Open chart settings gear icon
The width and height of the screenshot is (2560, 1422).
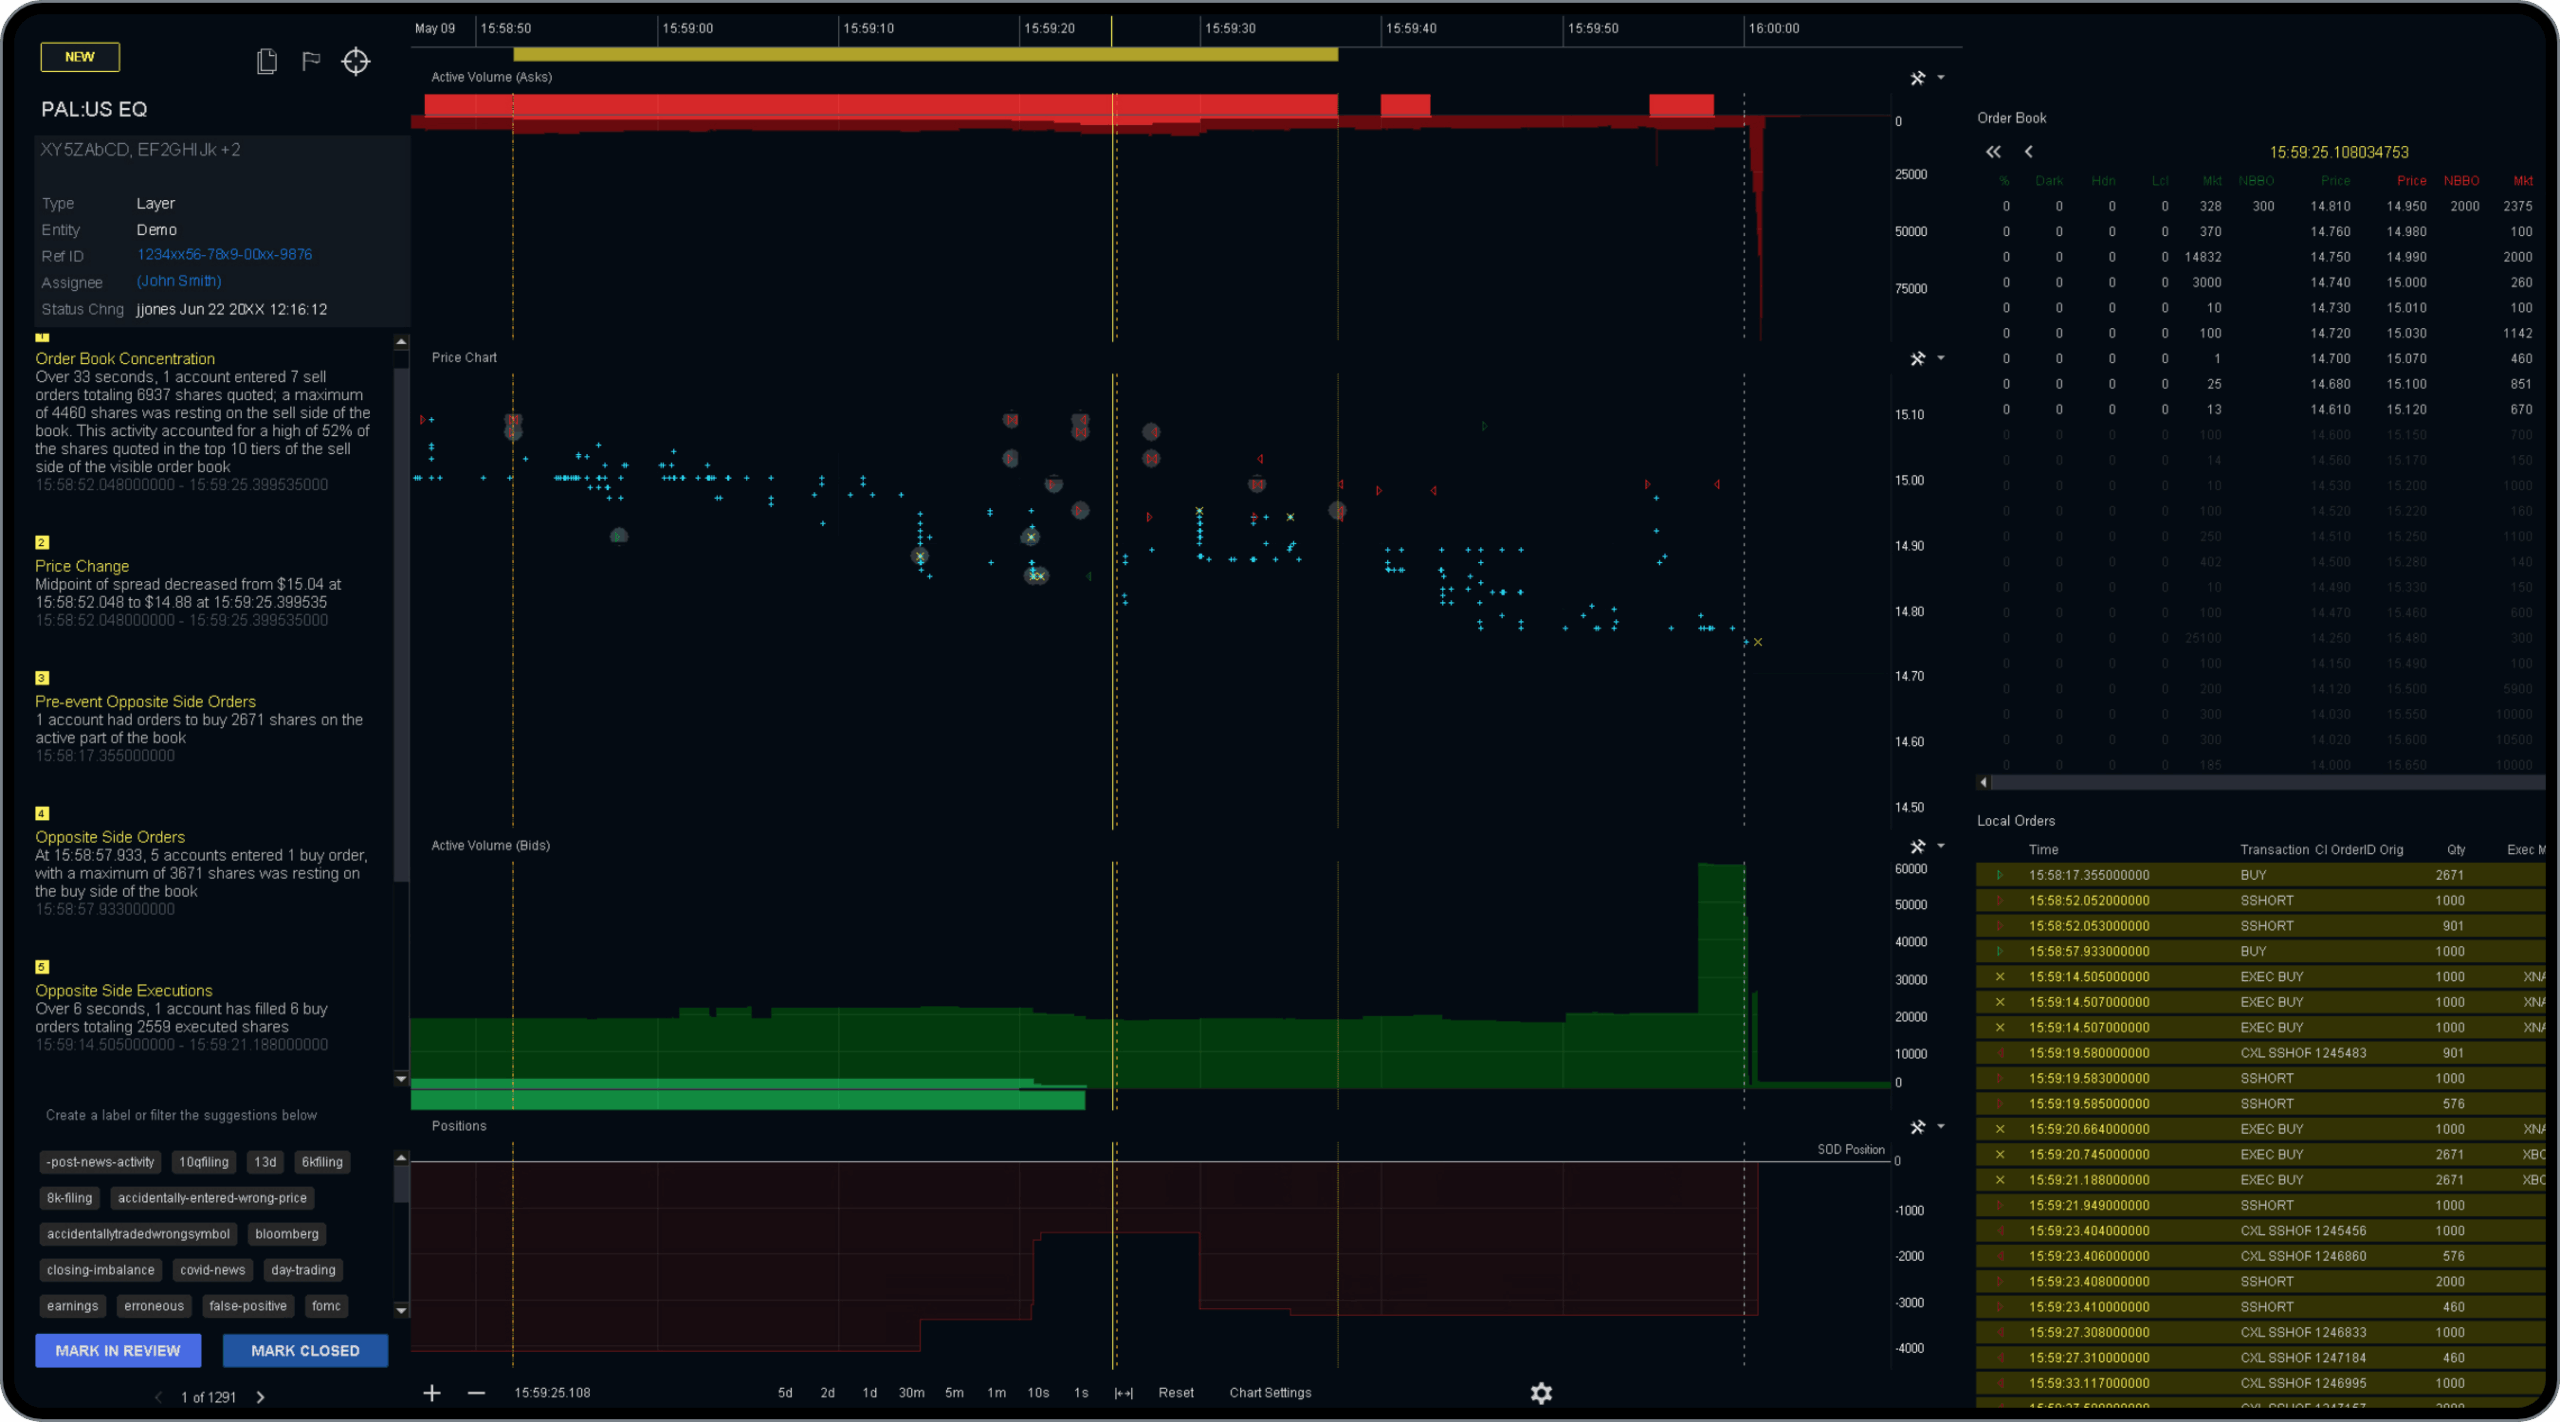coord(1541,1392)
